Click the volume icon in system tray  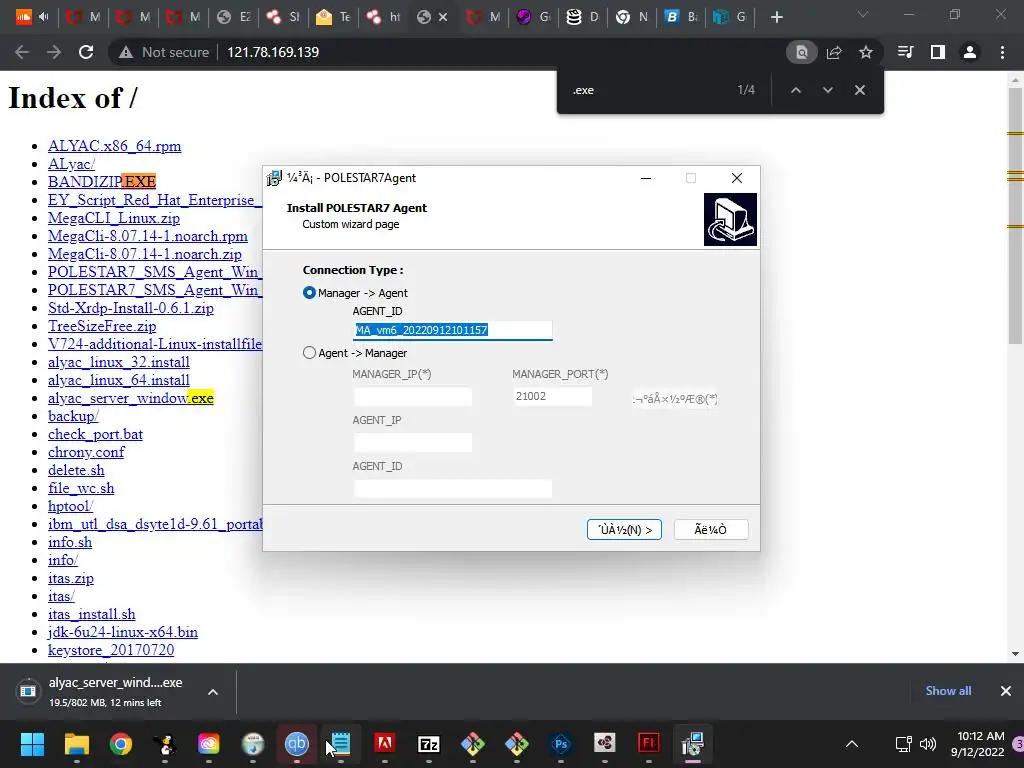coord(927,744)
